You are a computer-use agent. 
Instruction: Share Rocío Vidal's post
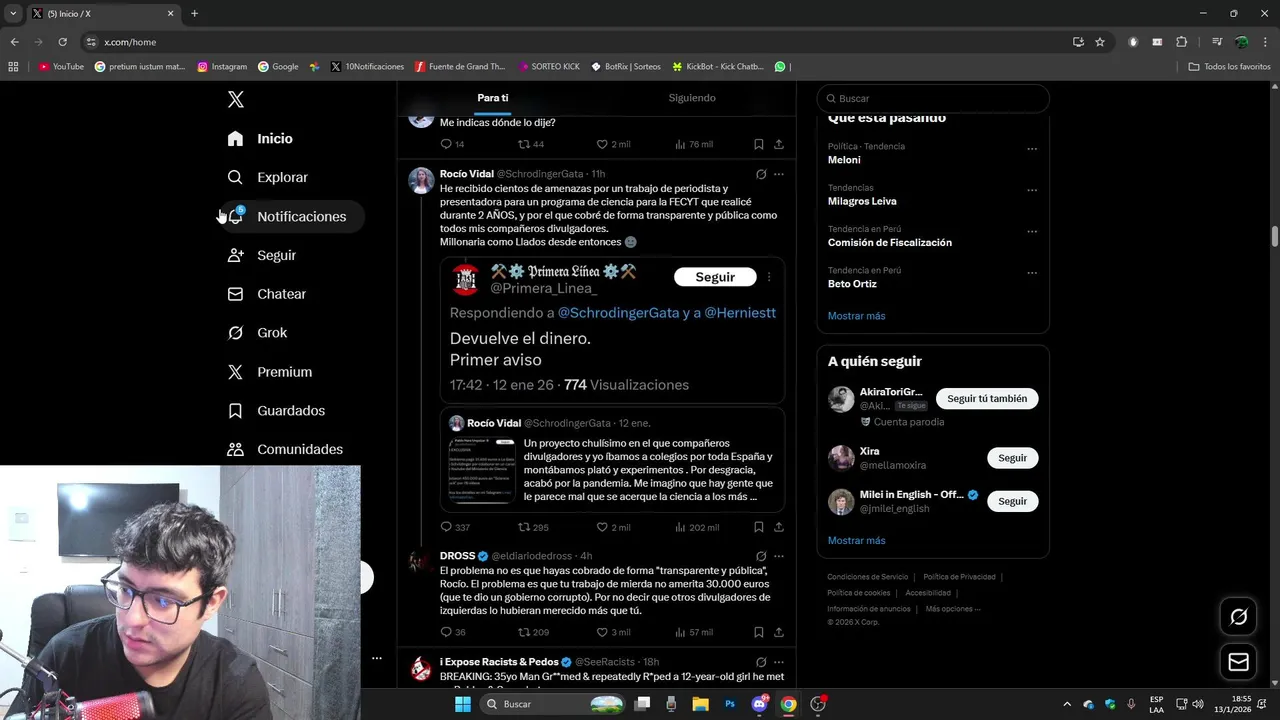click(778, 527)
